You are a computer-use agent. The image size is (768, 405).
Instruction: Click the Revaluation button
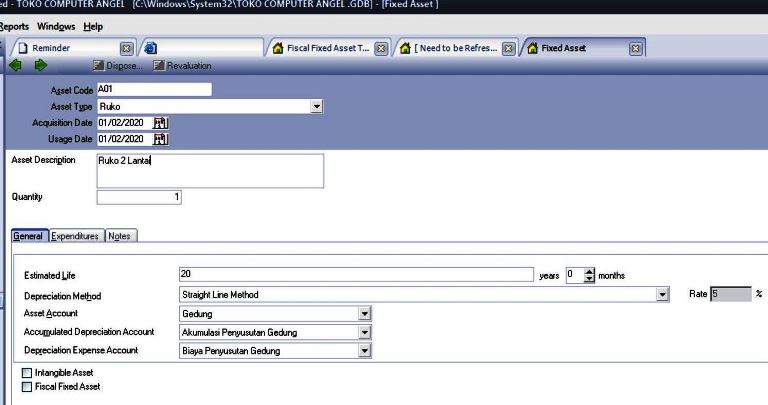coord(182,66)
